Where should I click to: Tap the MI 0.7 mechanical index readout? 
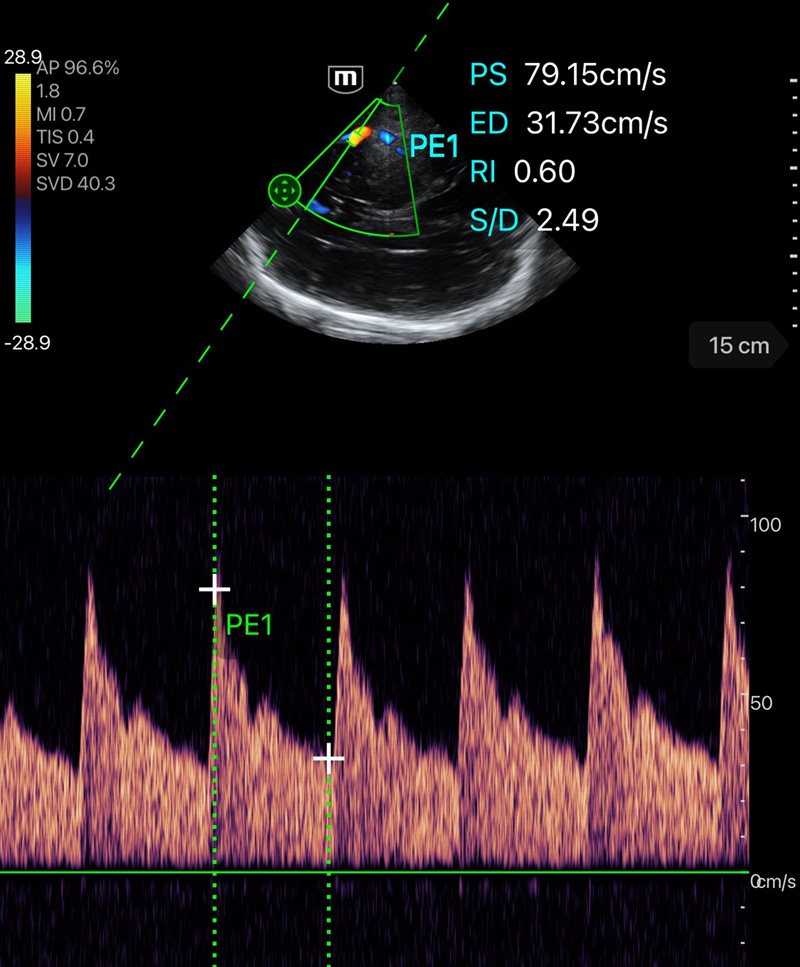(x=58, y=113)
